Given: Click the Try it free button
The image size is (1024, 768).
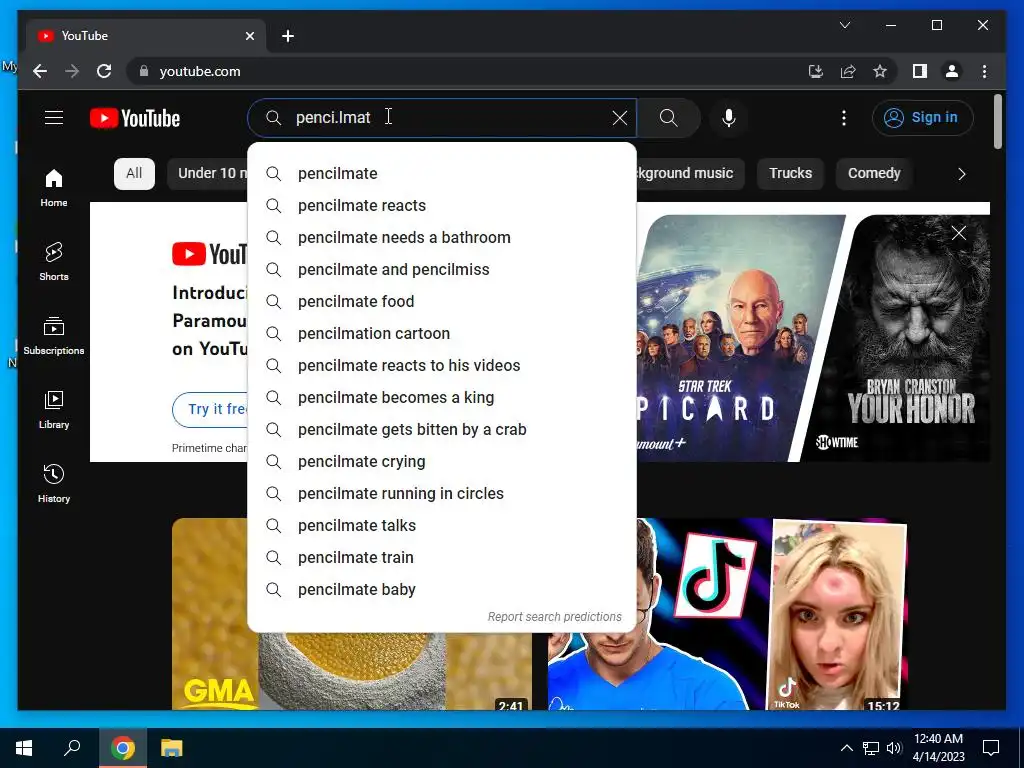Looking at the screenshot, I should tap(210, 409).
